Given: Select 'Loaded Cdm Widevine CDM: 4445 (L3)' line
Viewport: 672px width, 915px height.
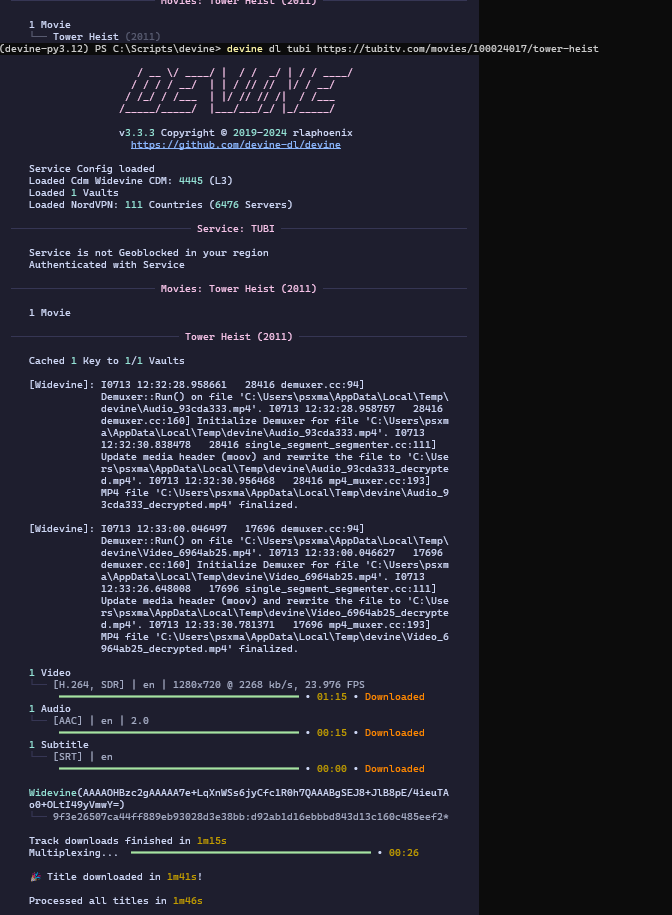Looking at the screenshot, I should coord(131,181).
